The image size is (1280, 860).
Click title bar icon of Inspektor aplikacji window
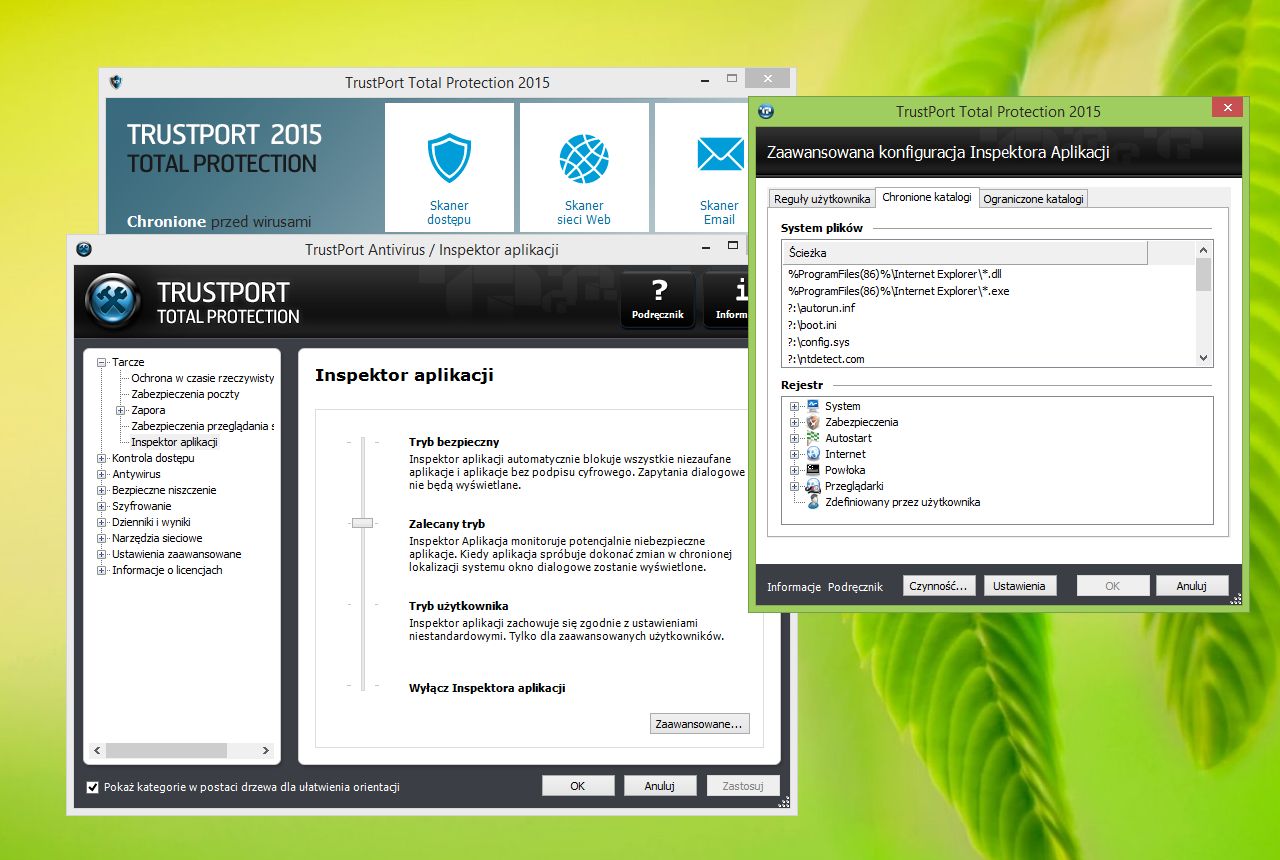(84, 250)
